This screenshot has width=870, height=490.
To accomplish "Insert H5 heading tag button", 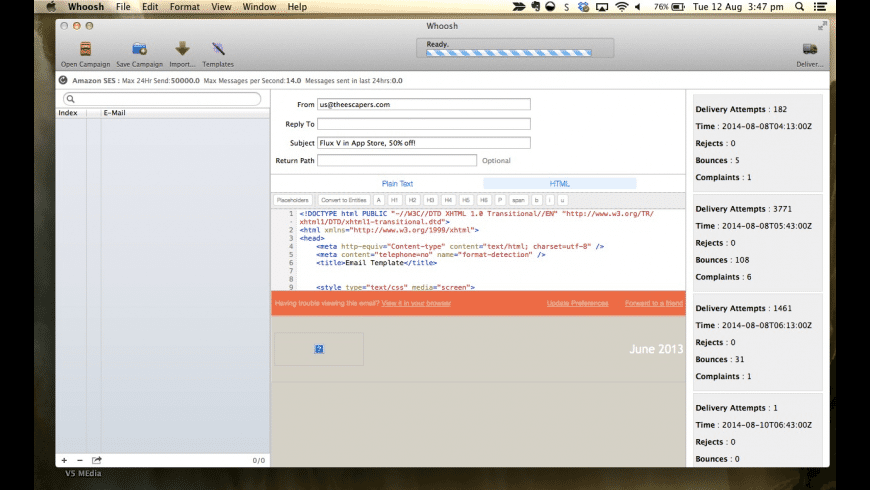I will (466, 200).
